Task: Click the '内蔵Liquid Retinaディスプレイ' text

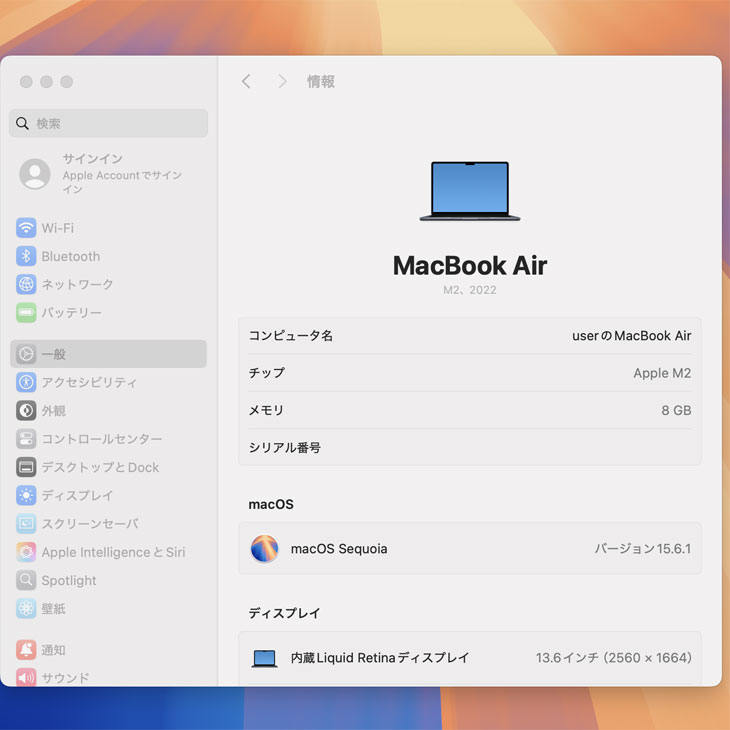Action: (379, 658)
